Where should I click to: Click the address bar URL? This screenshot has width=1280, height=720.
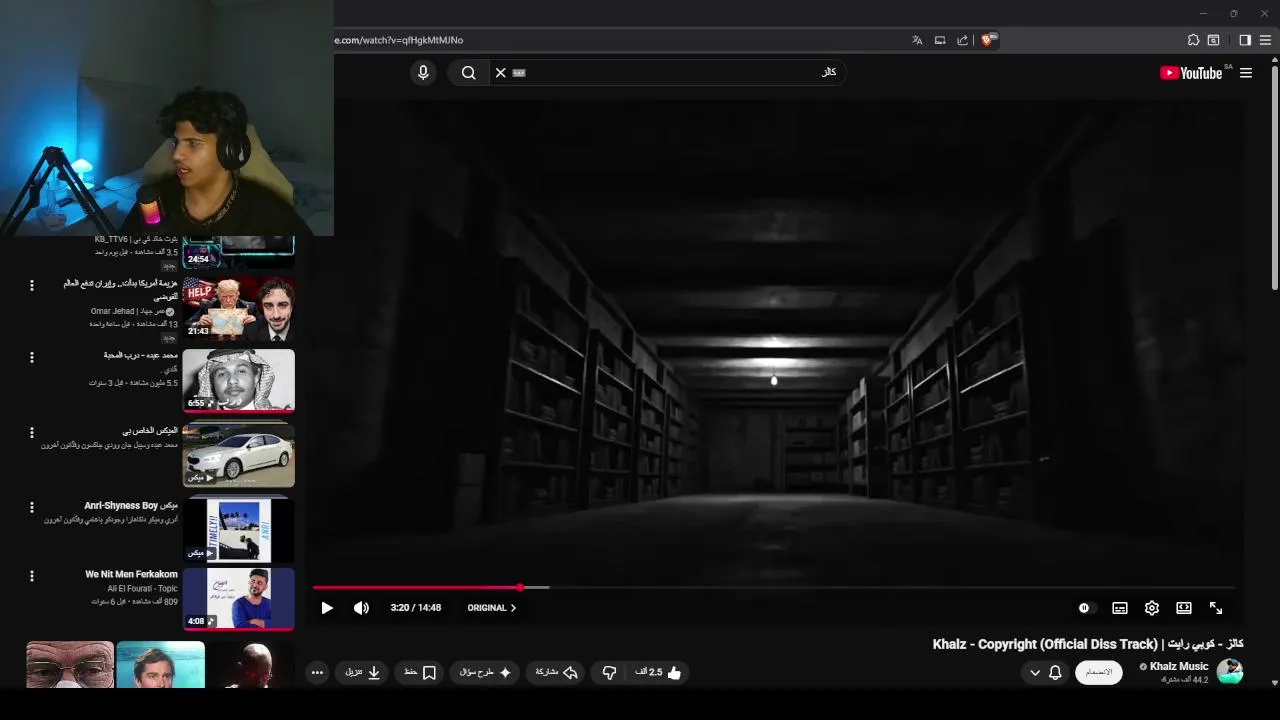pyautogui.click(x=399, y=40)
